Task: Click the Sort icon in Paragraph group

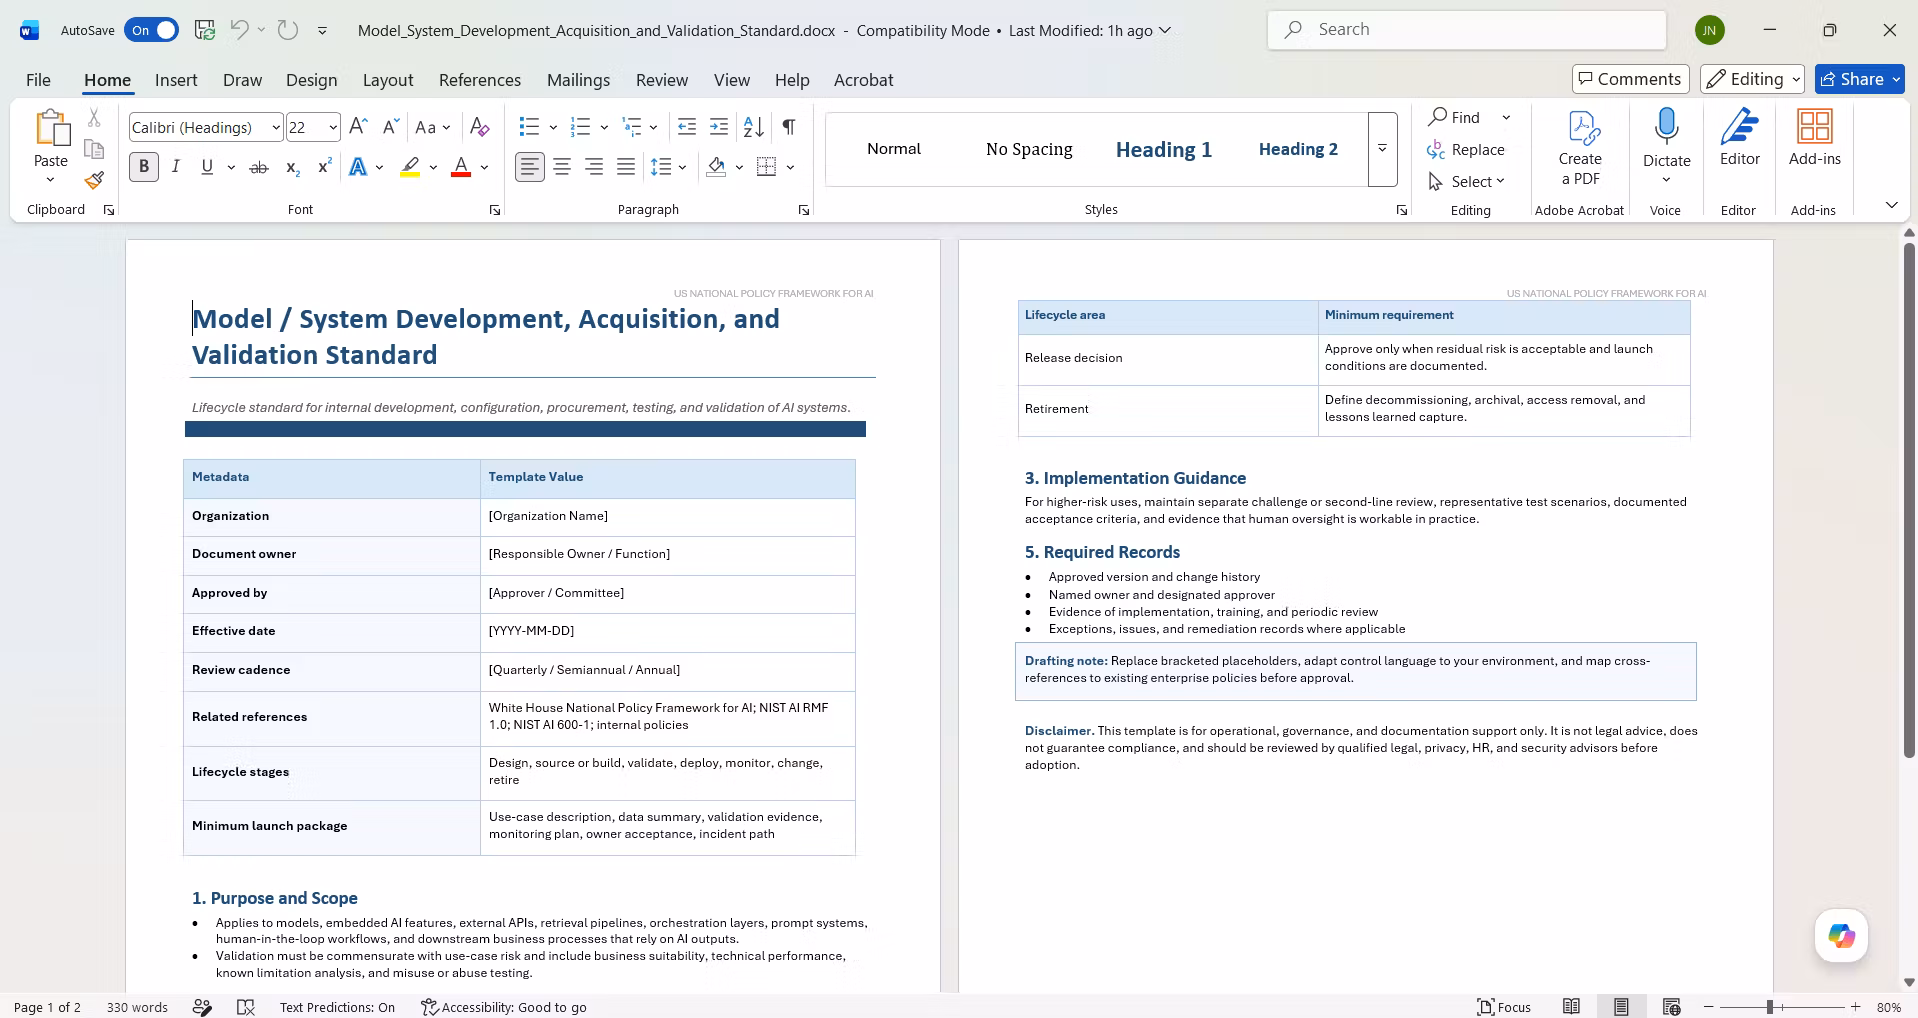Action: coord(754,127)
